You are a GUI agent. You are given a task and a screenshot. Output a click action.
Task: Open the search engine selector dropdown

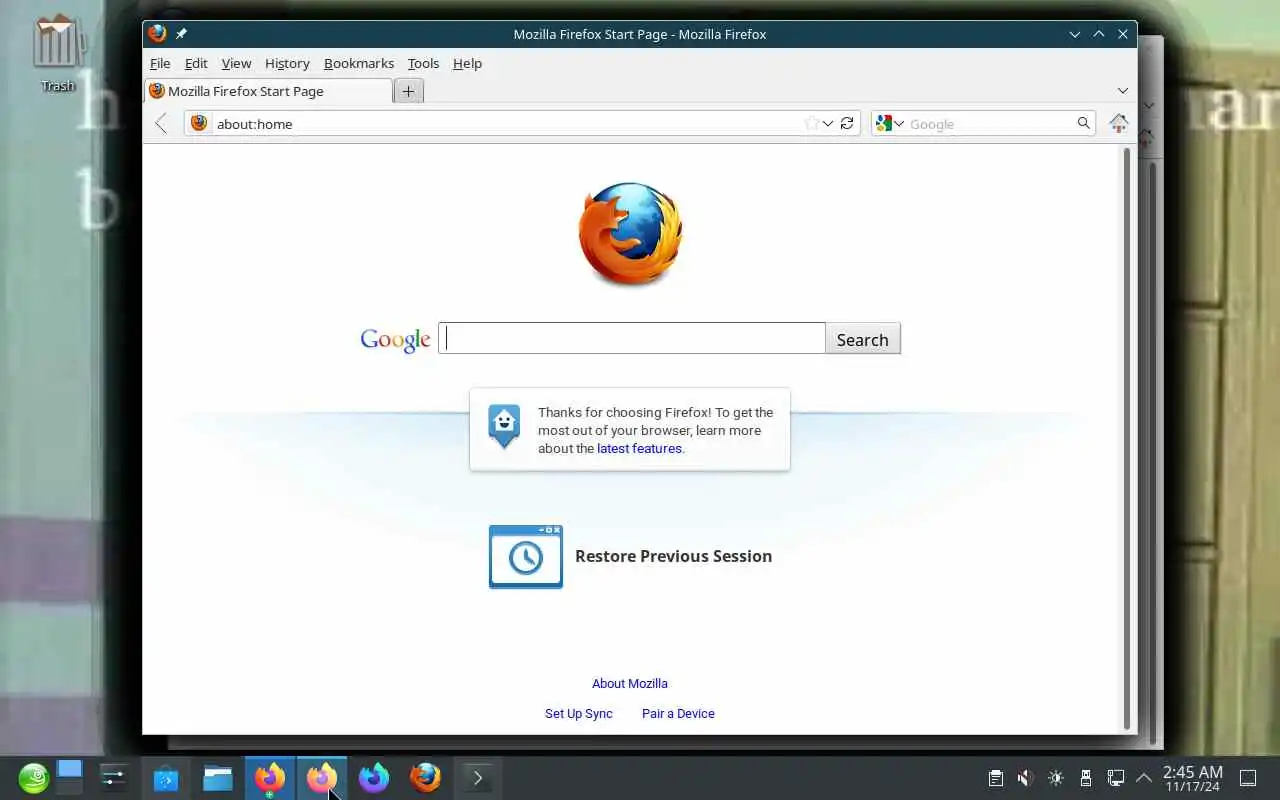pyautogui.click(x=889, y=123)
